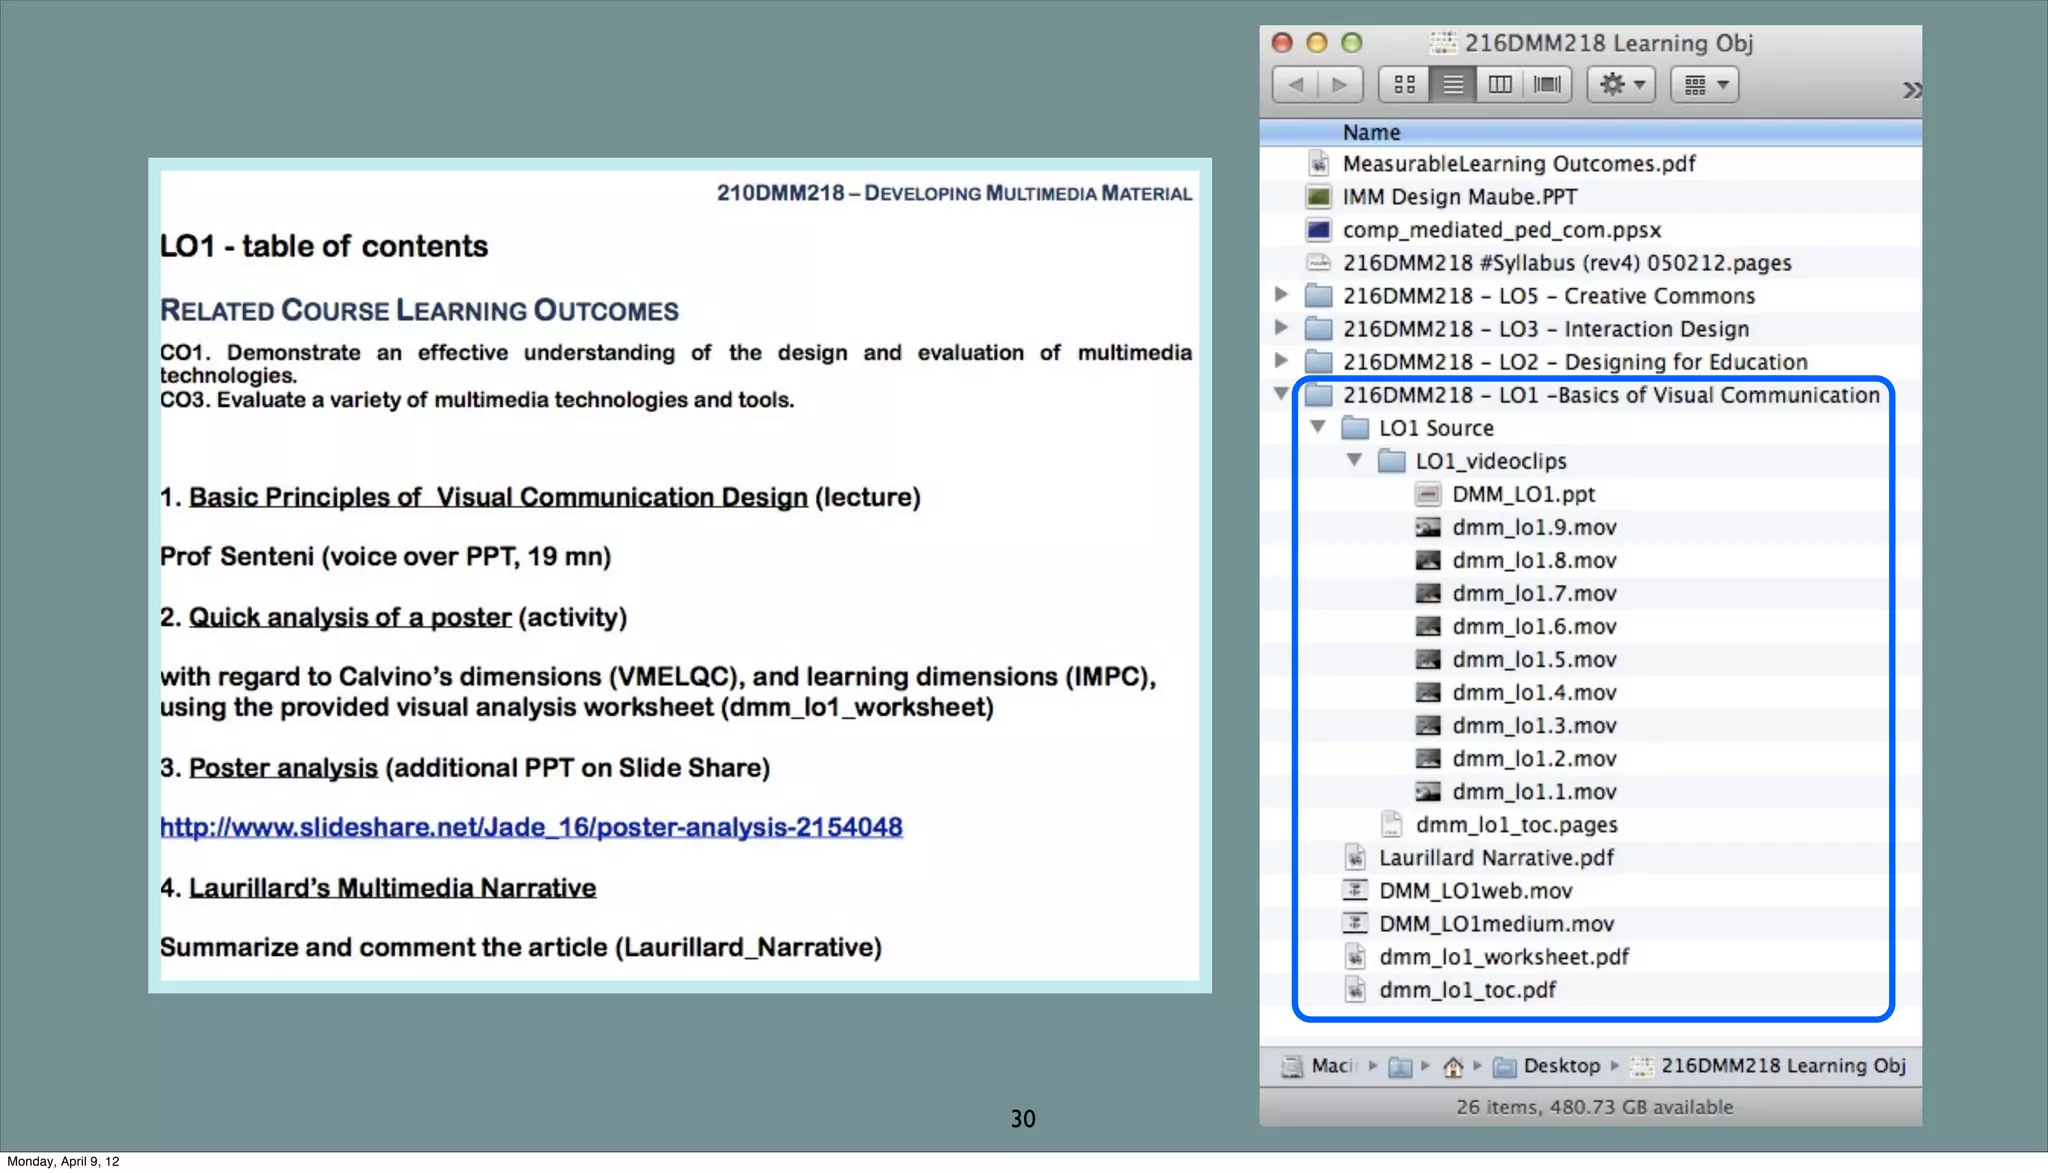Collapse the LO1 Source folder
The width and height of the screenshot is (2048, 1173).
[x=1318, y=427]
